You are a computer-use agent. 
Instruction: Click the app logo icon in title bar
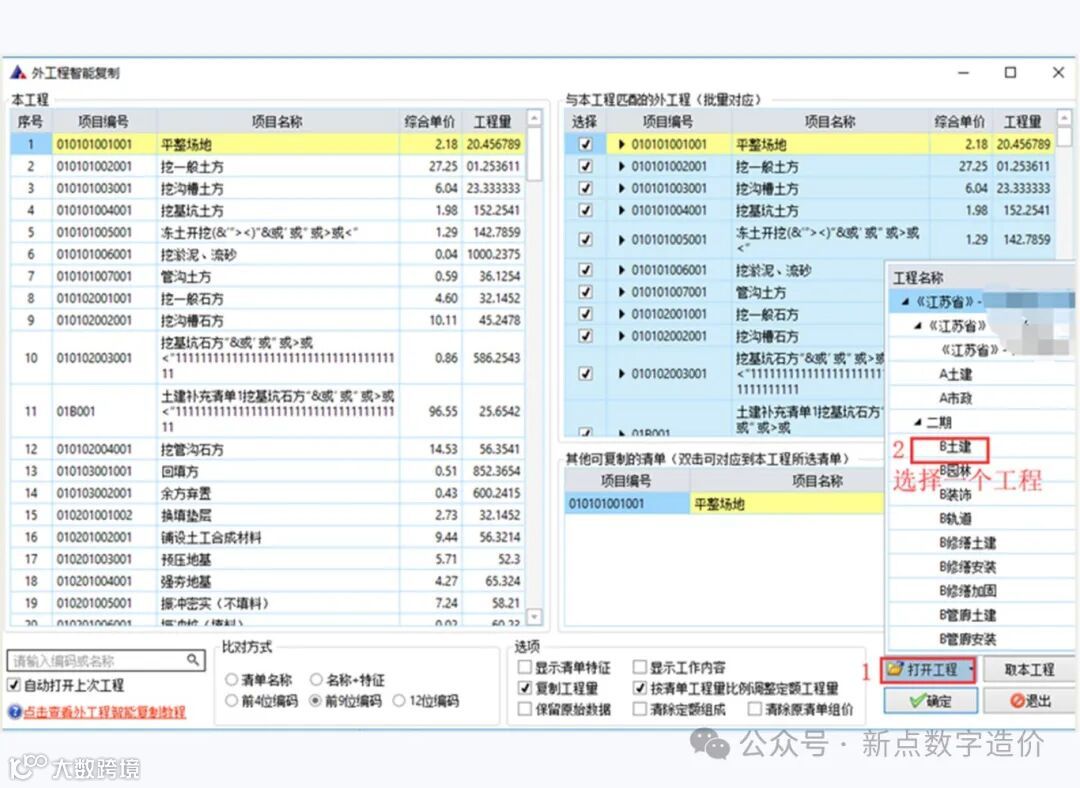click(x=18, y=72)
